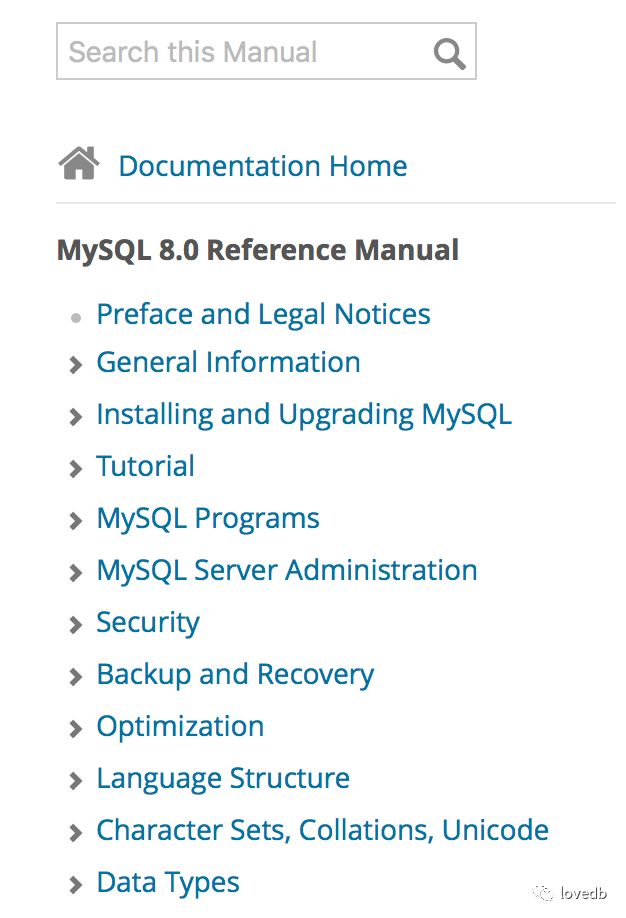Expand the Security section chevron
The width and height of the screenshot is (626, 918).
pyautogui.click(x=76, y=625)
